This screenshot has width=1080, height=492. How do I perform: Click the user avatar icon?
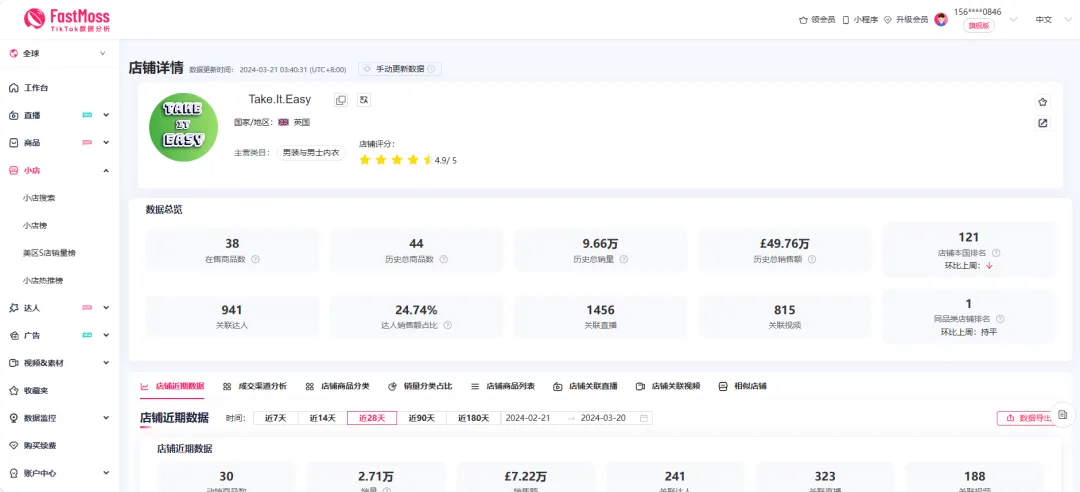click(941, 19)
